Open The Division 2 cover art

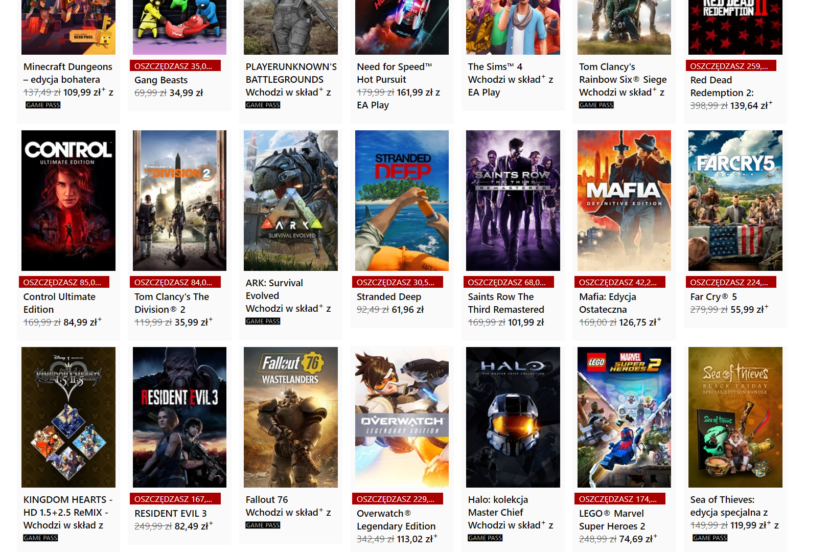coord(179,200)
